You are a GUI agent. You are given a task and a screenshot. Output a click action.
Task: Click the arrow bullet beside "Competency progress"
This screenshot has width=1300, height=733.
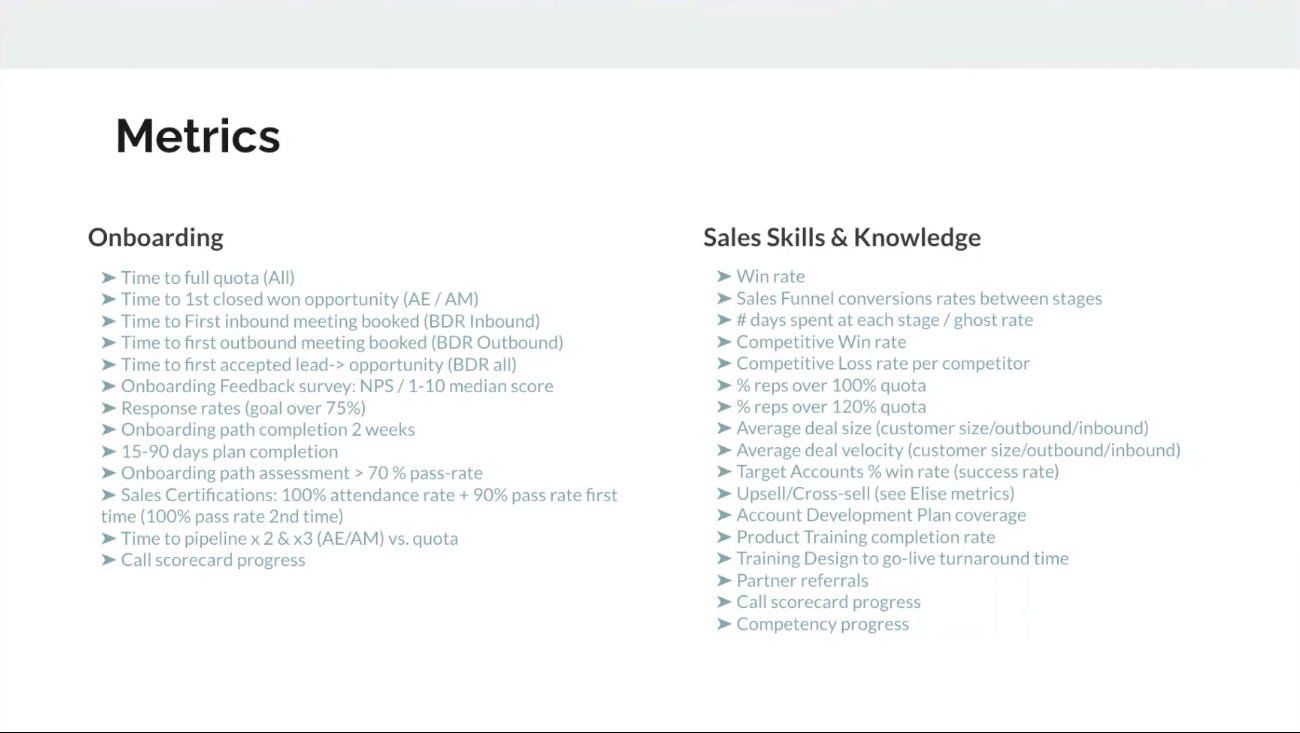click(724, 624)
